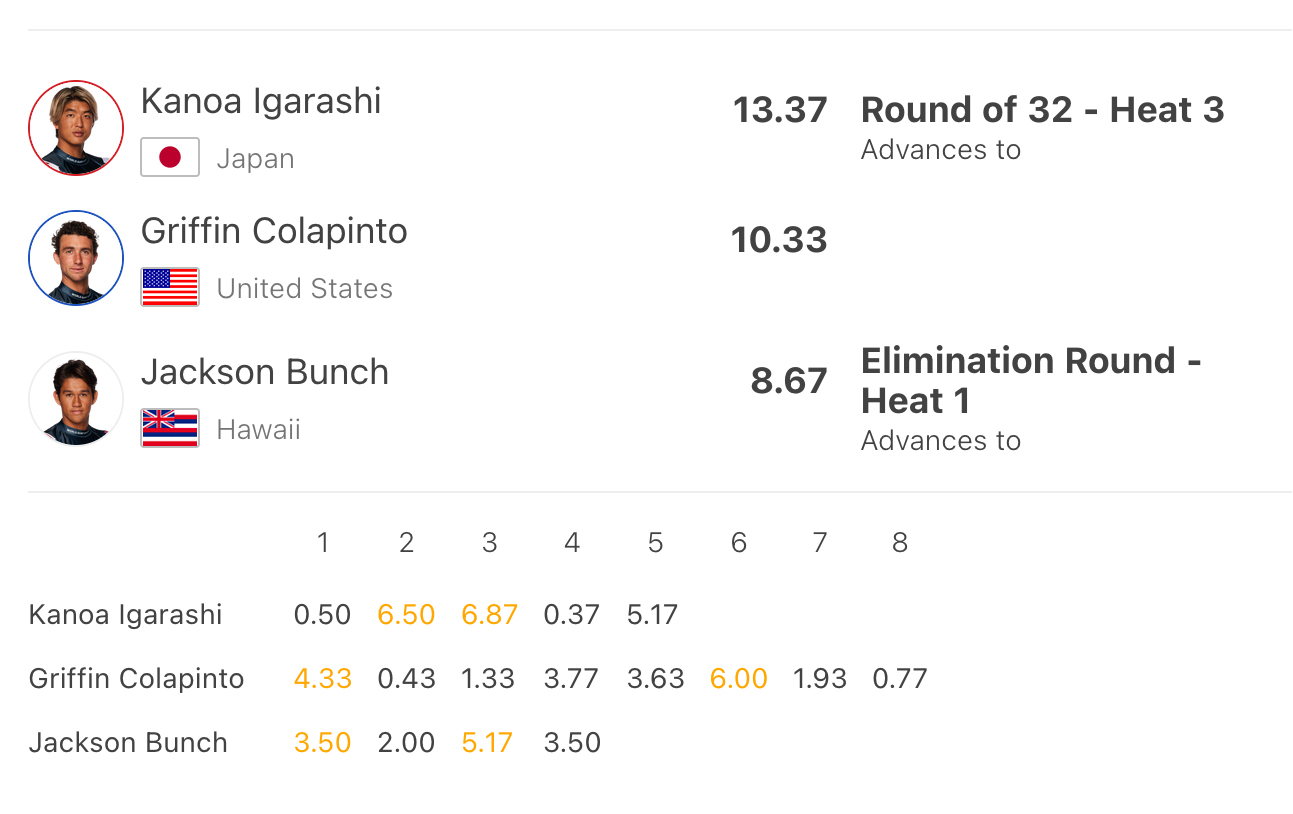Select Griffin Colapinto's 4.33 wave score
Viewport: 1293px width, 814px height.
click(323, 678)
